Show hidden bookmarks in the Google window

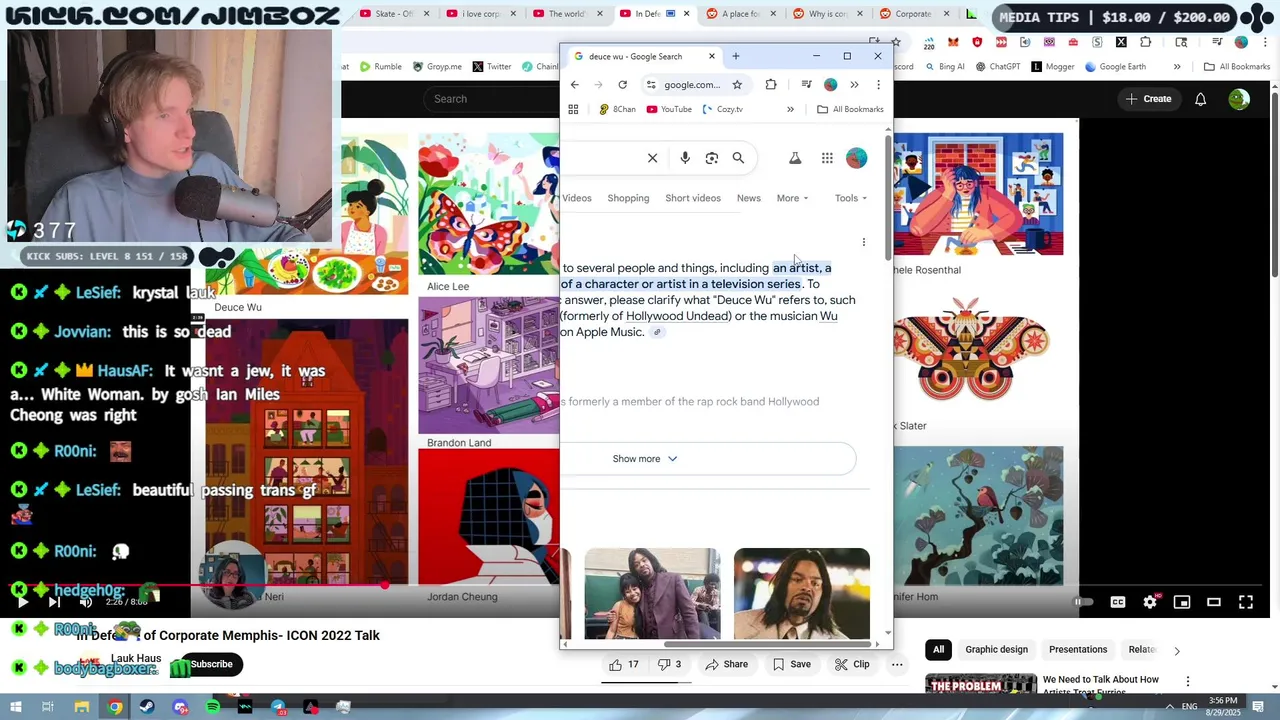[x=790, y=109]
